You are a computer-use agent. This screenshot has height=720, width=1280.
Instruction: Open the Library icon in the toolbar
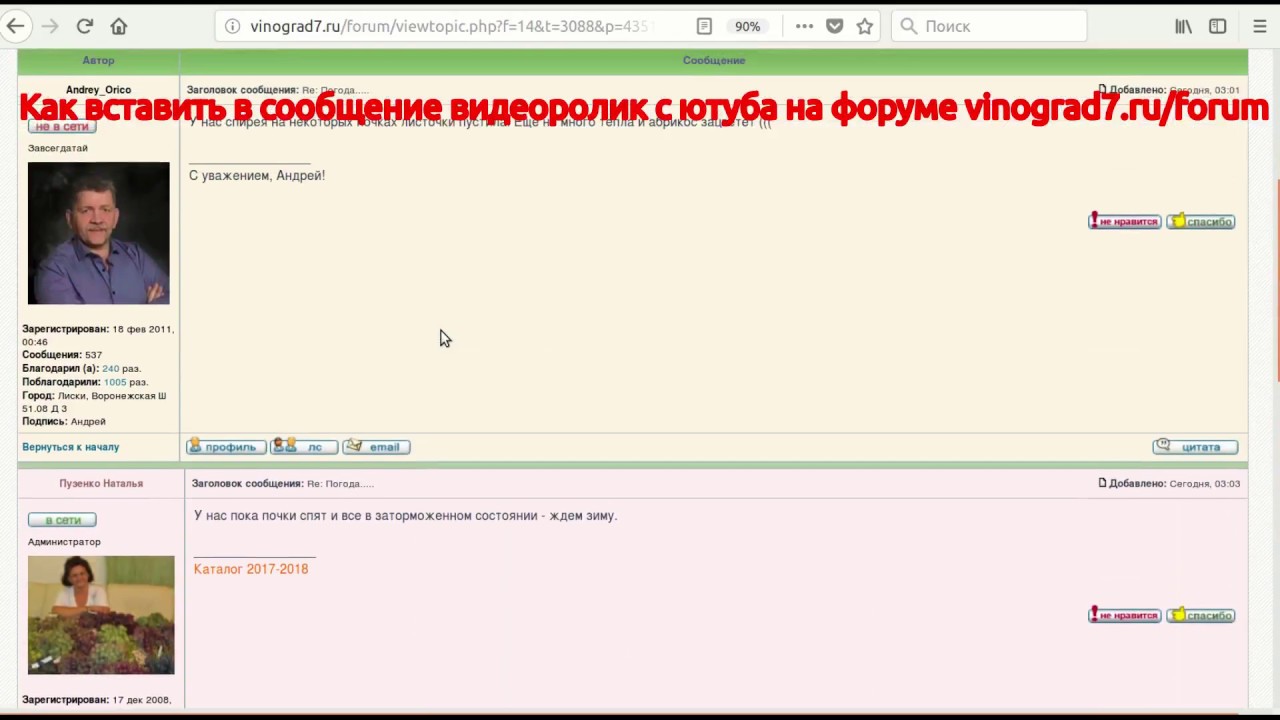[1183, 27]
